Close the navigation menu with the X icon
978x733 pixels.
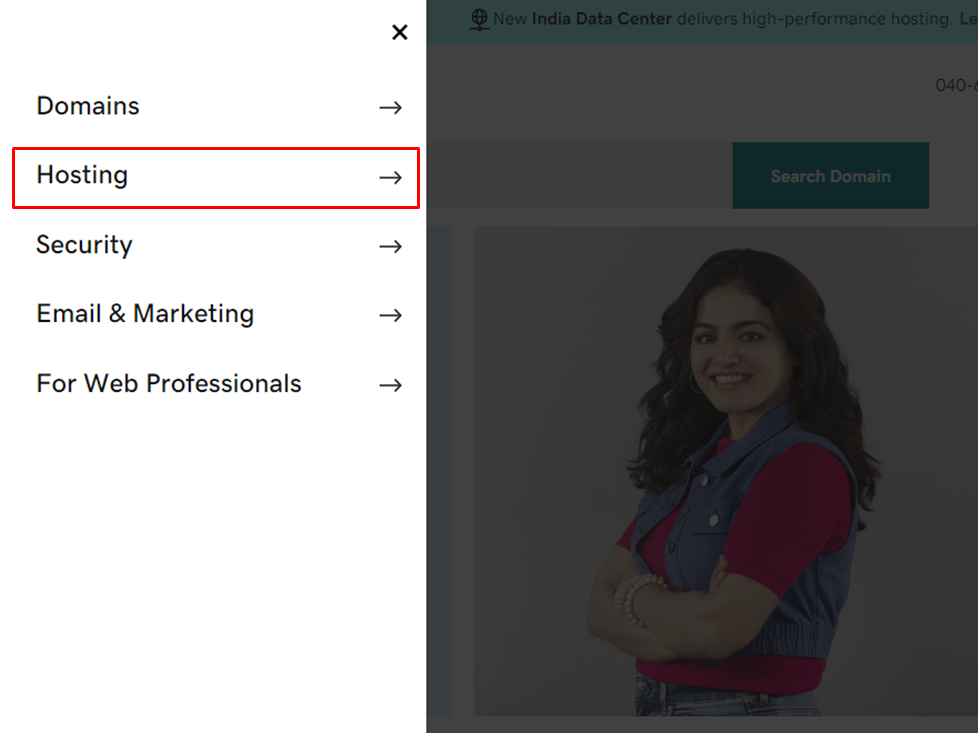[399, 32]
